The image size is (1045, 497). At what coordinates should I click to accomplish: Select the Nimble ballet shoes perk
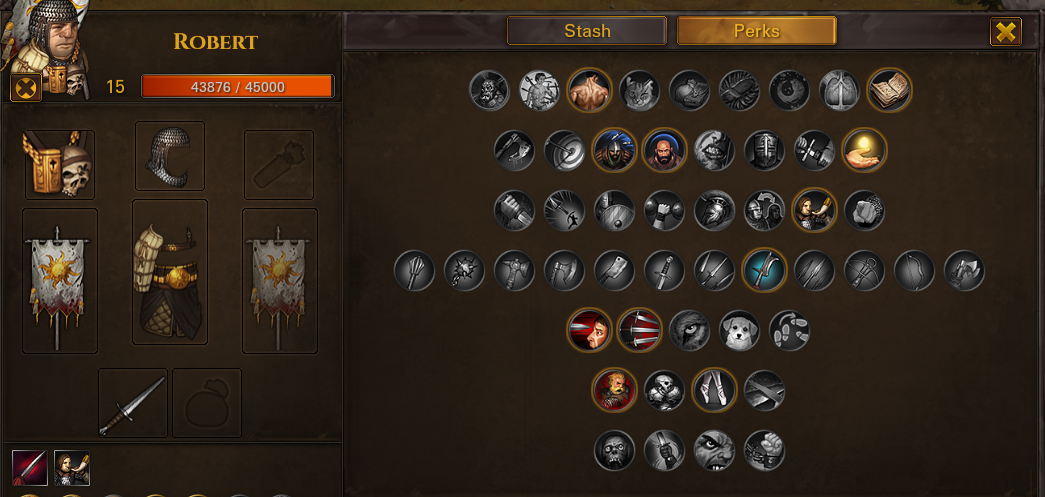coord(714,390)
